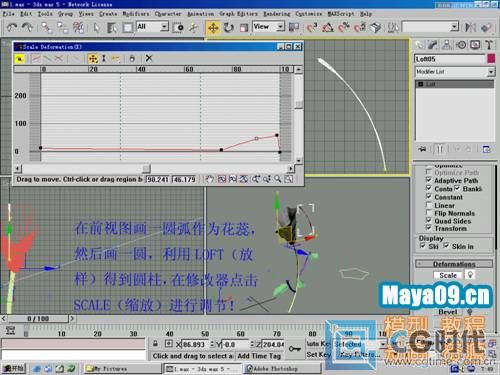
Task: Open the Rendering menu
Action: (277, 14)
